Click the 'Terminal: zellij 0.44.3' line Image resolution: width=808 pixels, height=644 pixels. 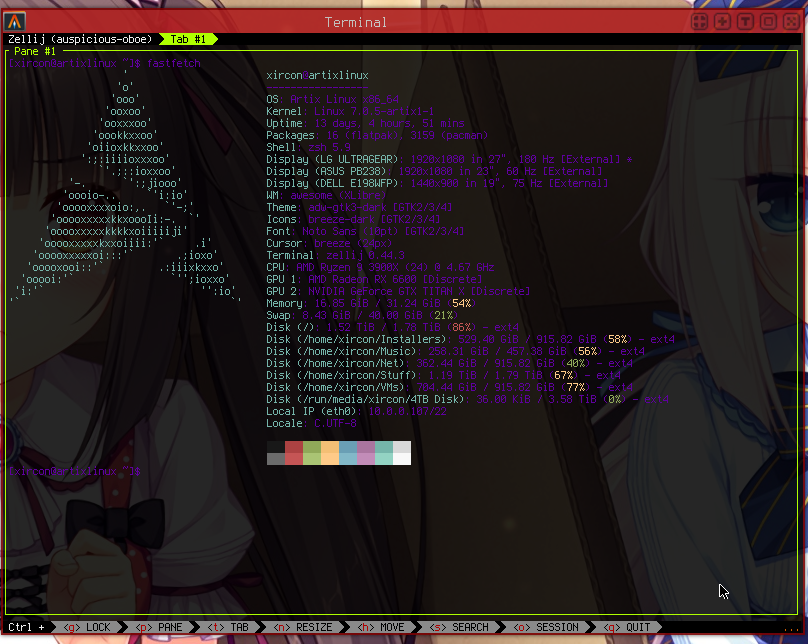(335, 255)
